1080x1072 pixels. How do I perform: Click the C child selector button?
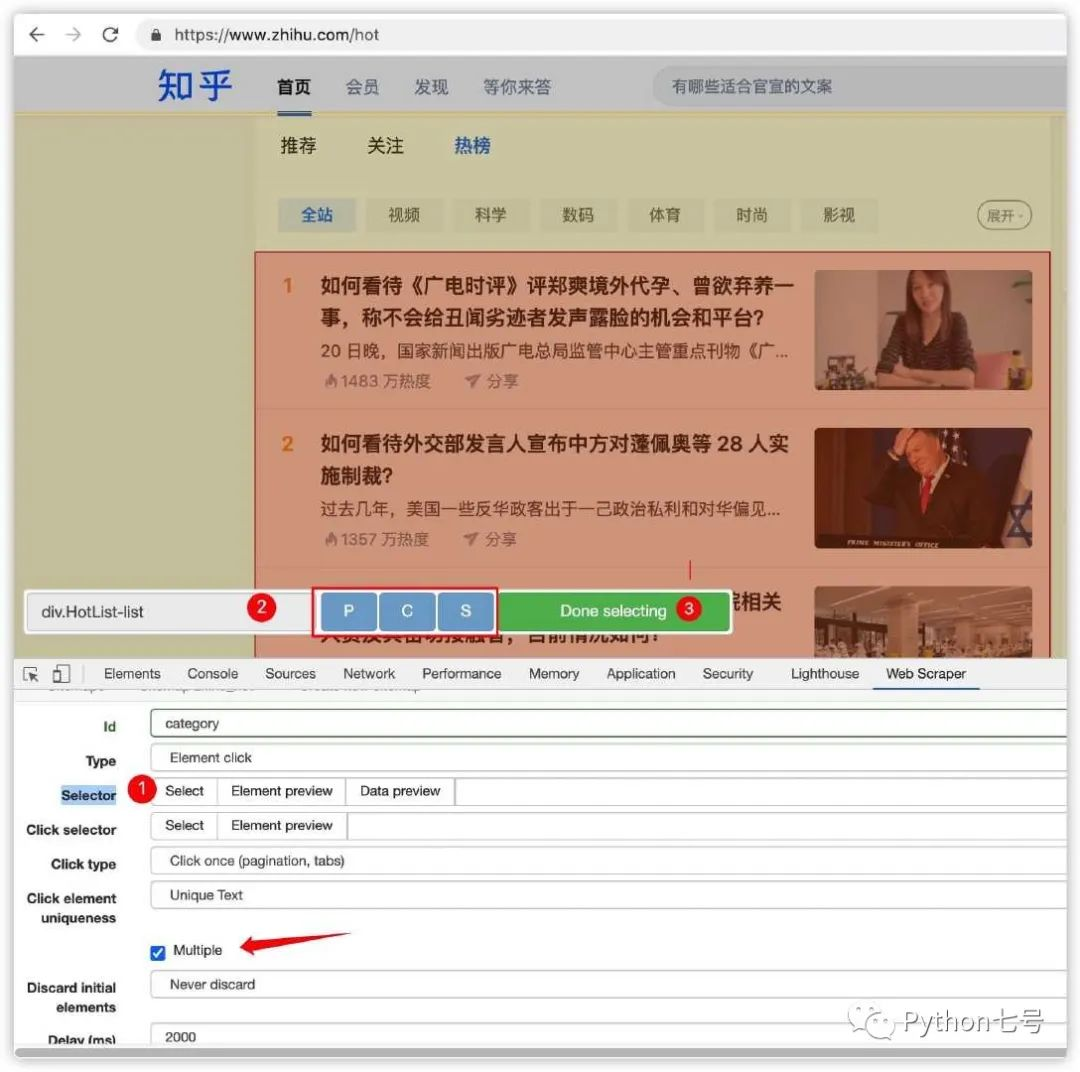point(407,611)
